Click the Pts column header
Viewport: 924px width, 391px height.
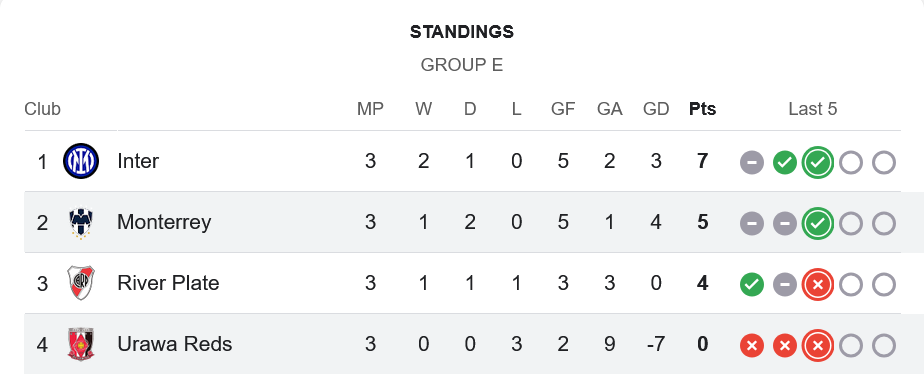tap(702, 109)
